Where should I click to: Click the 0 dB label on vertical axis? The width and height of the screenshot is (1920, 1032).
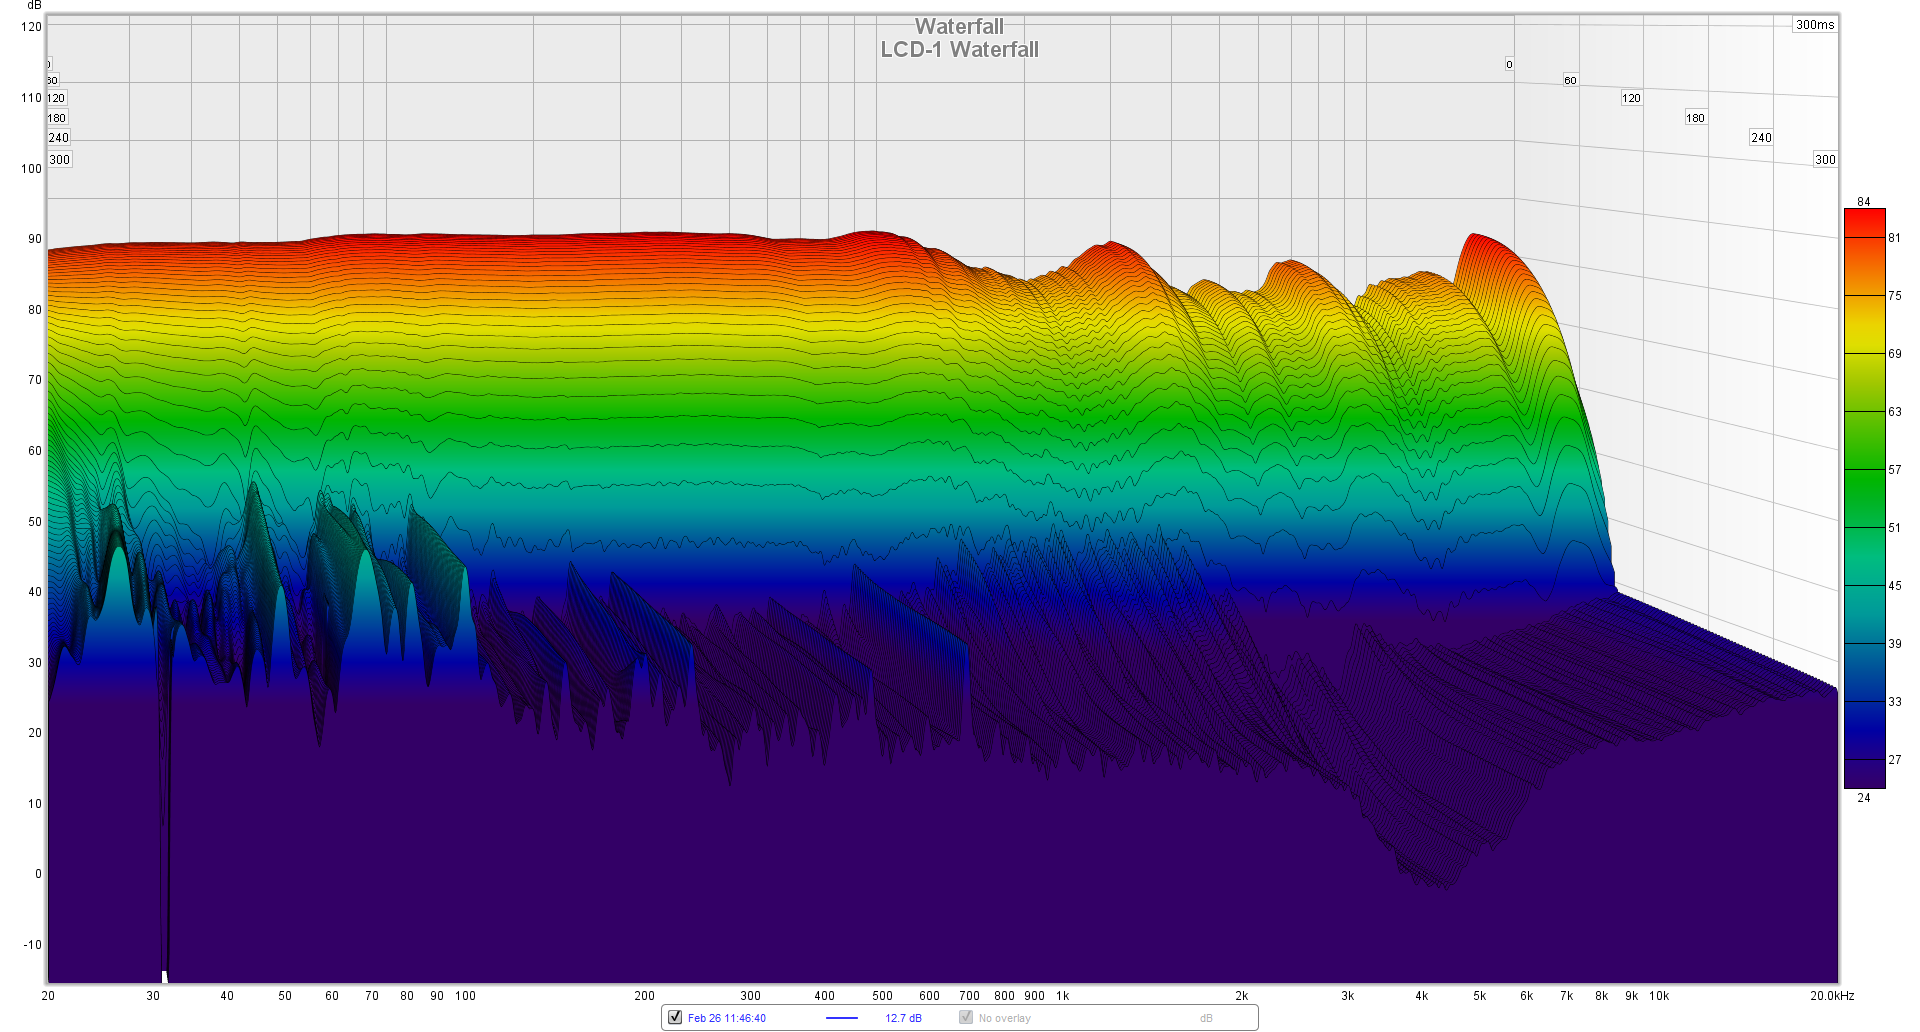[x=38, y=874]
